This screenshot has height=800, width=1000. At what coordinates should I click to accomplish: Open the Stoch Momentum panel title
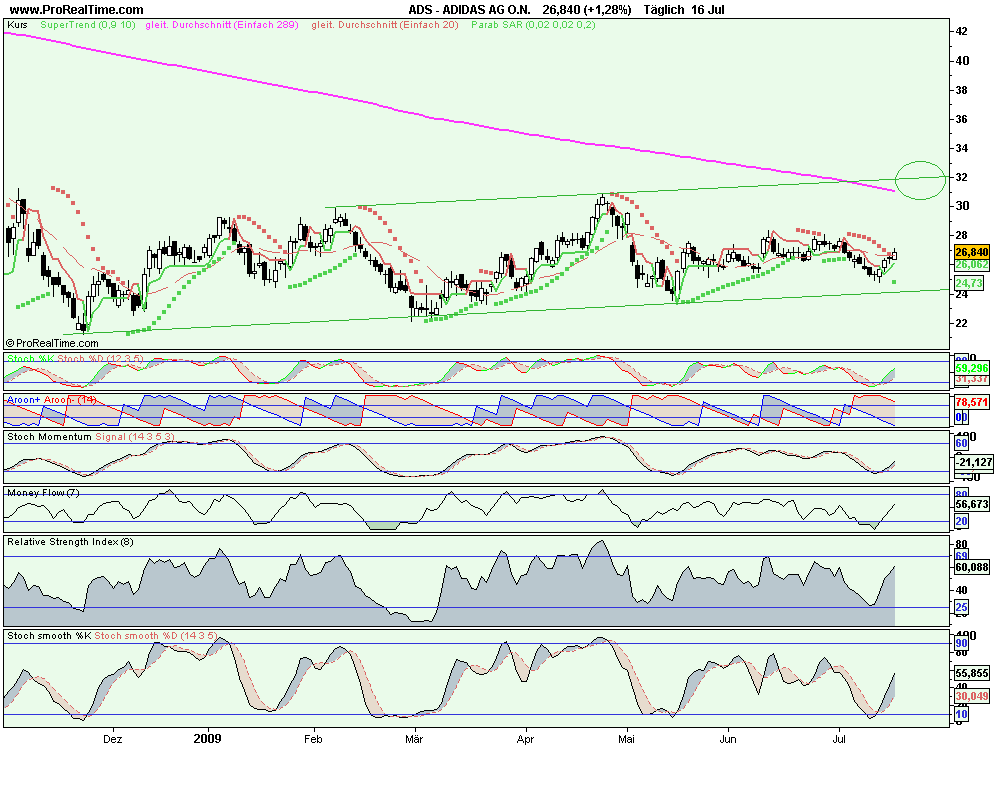pos(49,436)
